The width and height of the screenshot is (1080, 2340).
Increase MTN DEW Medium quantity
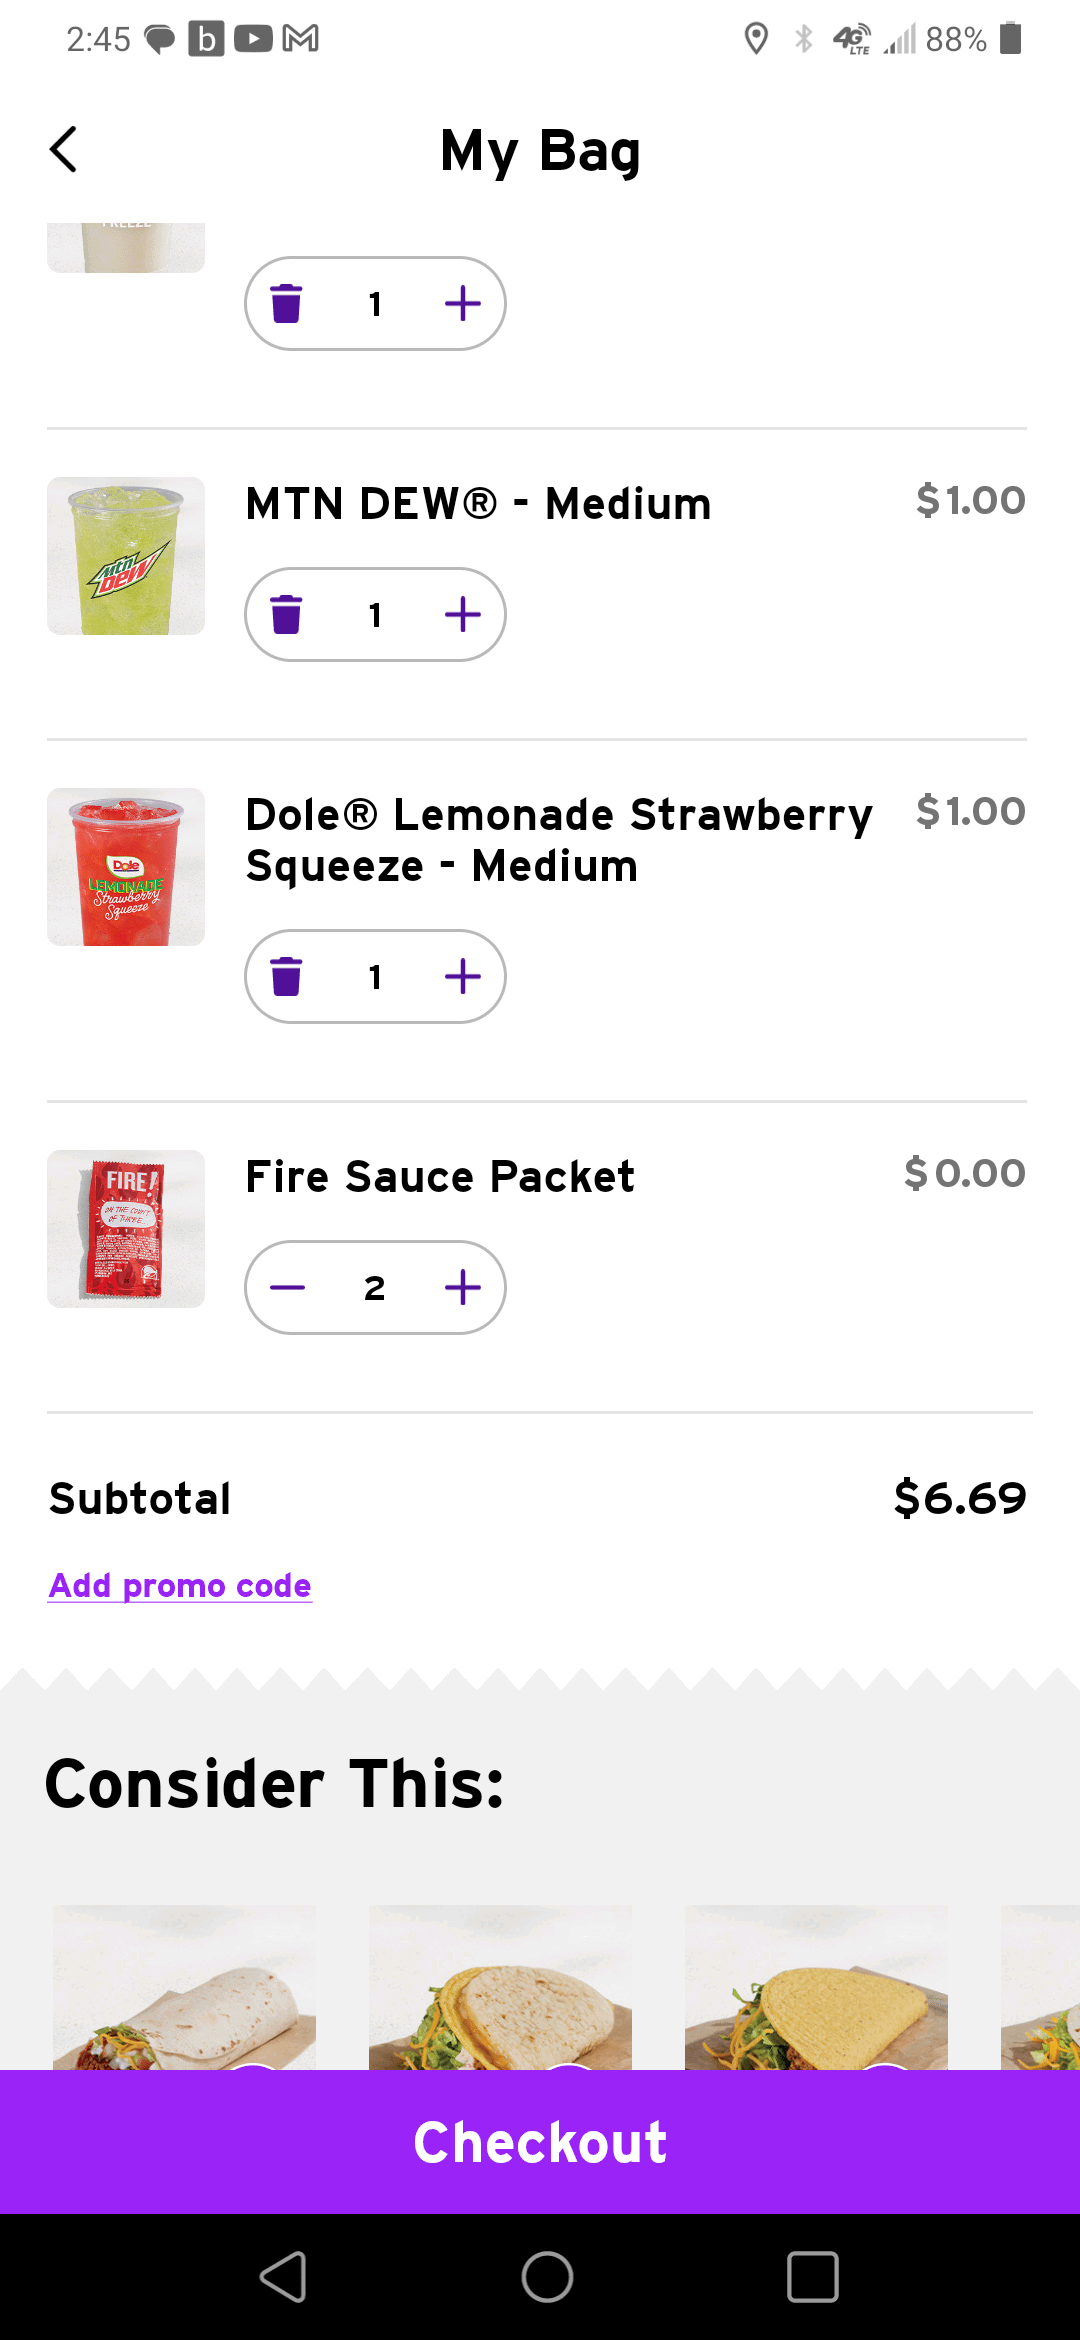[x=462, y=614]
